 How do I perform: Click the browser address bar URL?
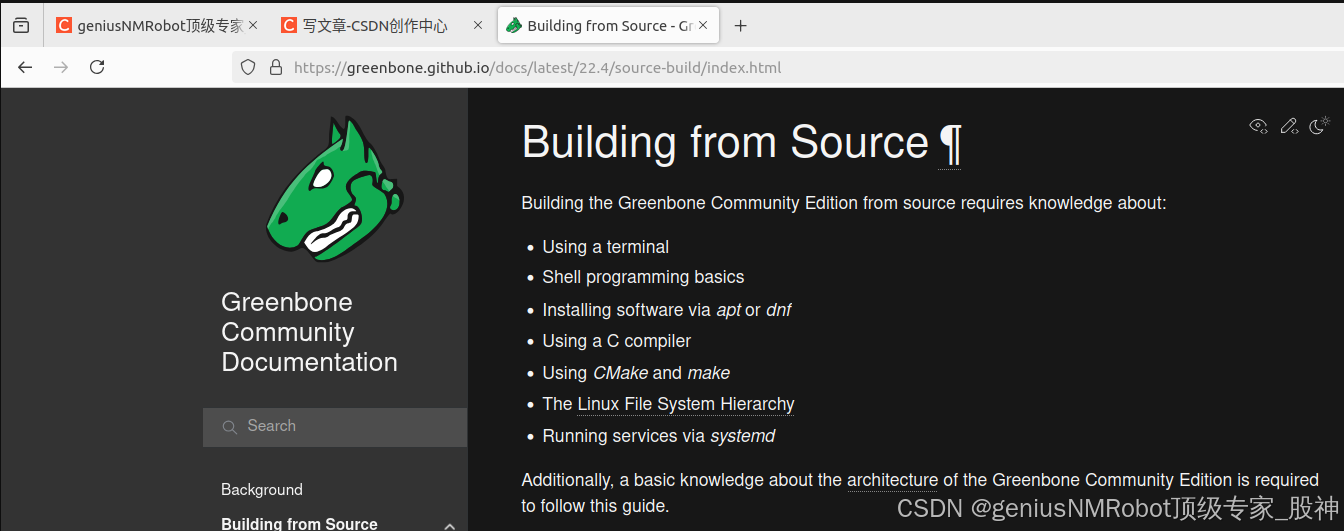(537, 68)
